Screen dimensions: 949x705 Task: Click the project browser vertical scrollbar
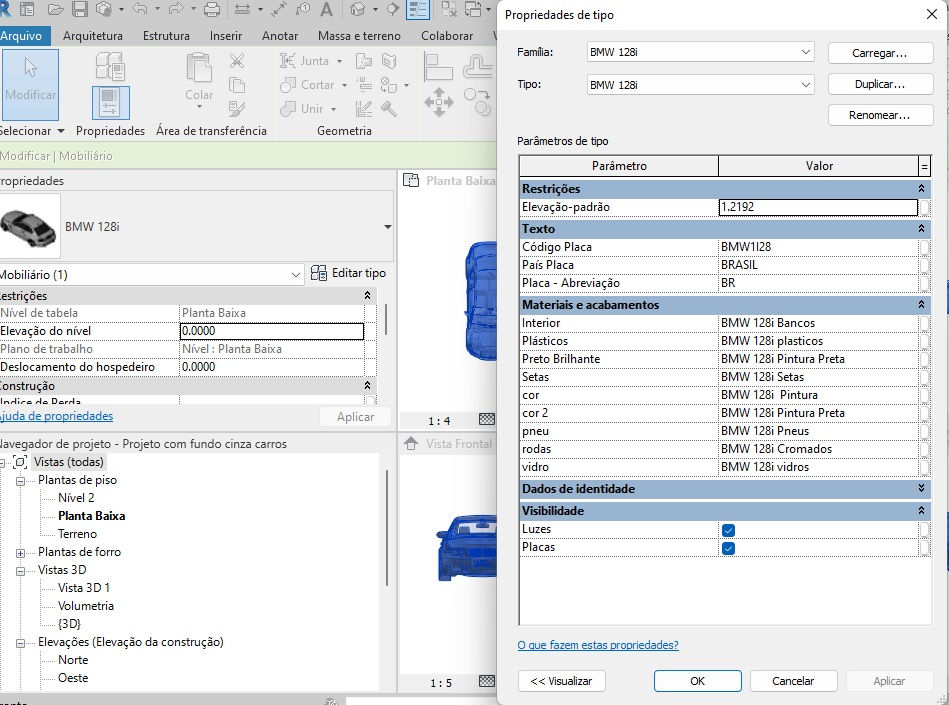pos(387,528)
